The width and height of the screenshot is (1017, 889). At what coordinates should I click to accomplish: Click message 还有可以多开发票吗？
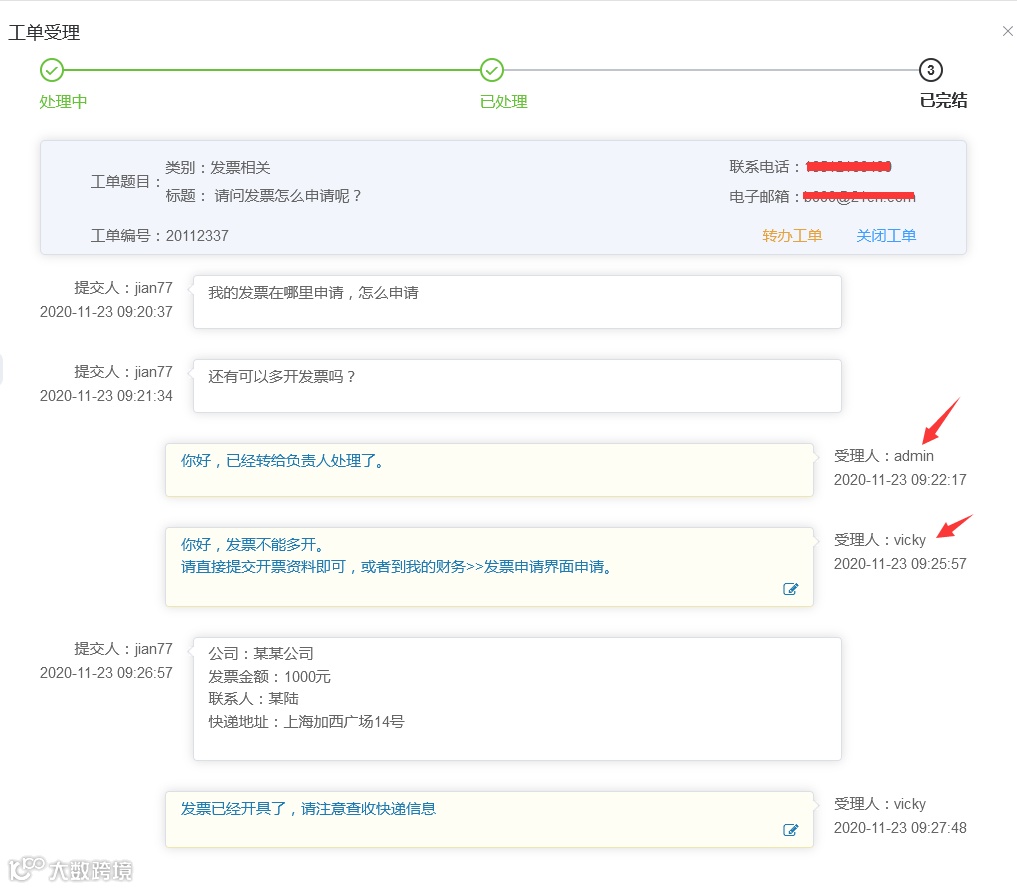pyautogui.click(x=282, y=377)
